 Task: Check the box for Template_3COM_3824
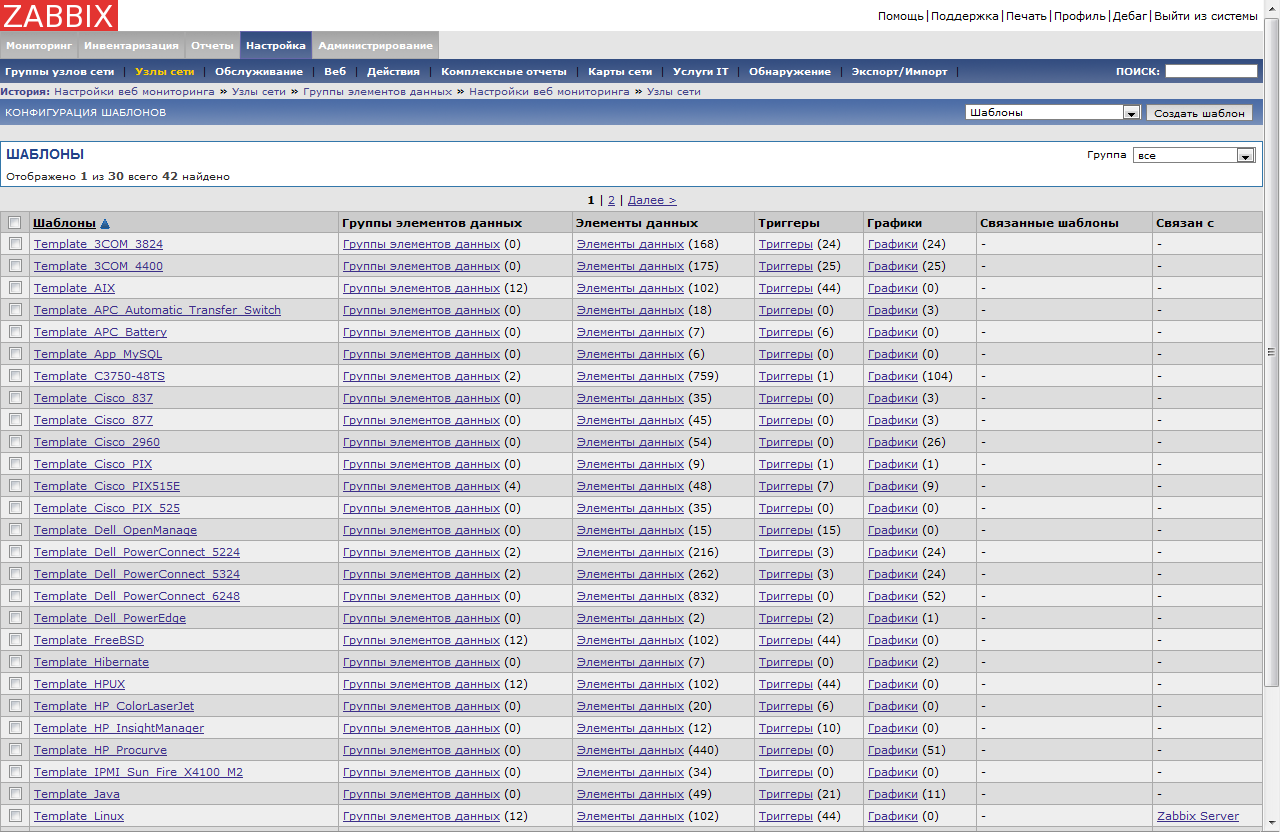tap(15, 244)
